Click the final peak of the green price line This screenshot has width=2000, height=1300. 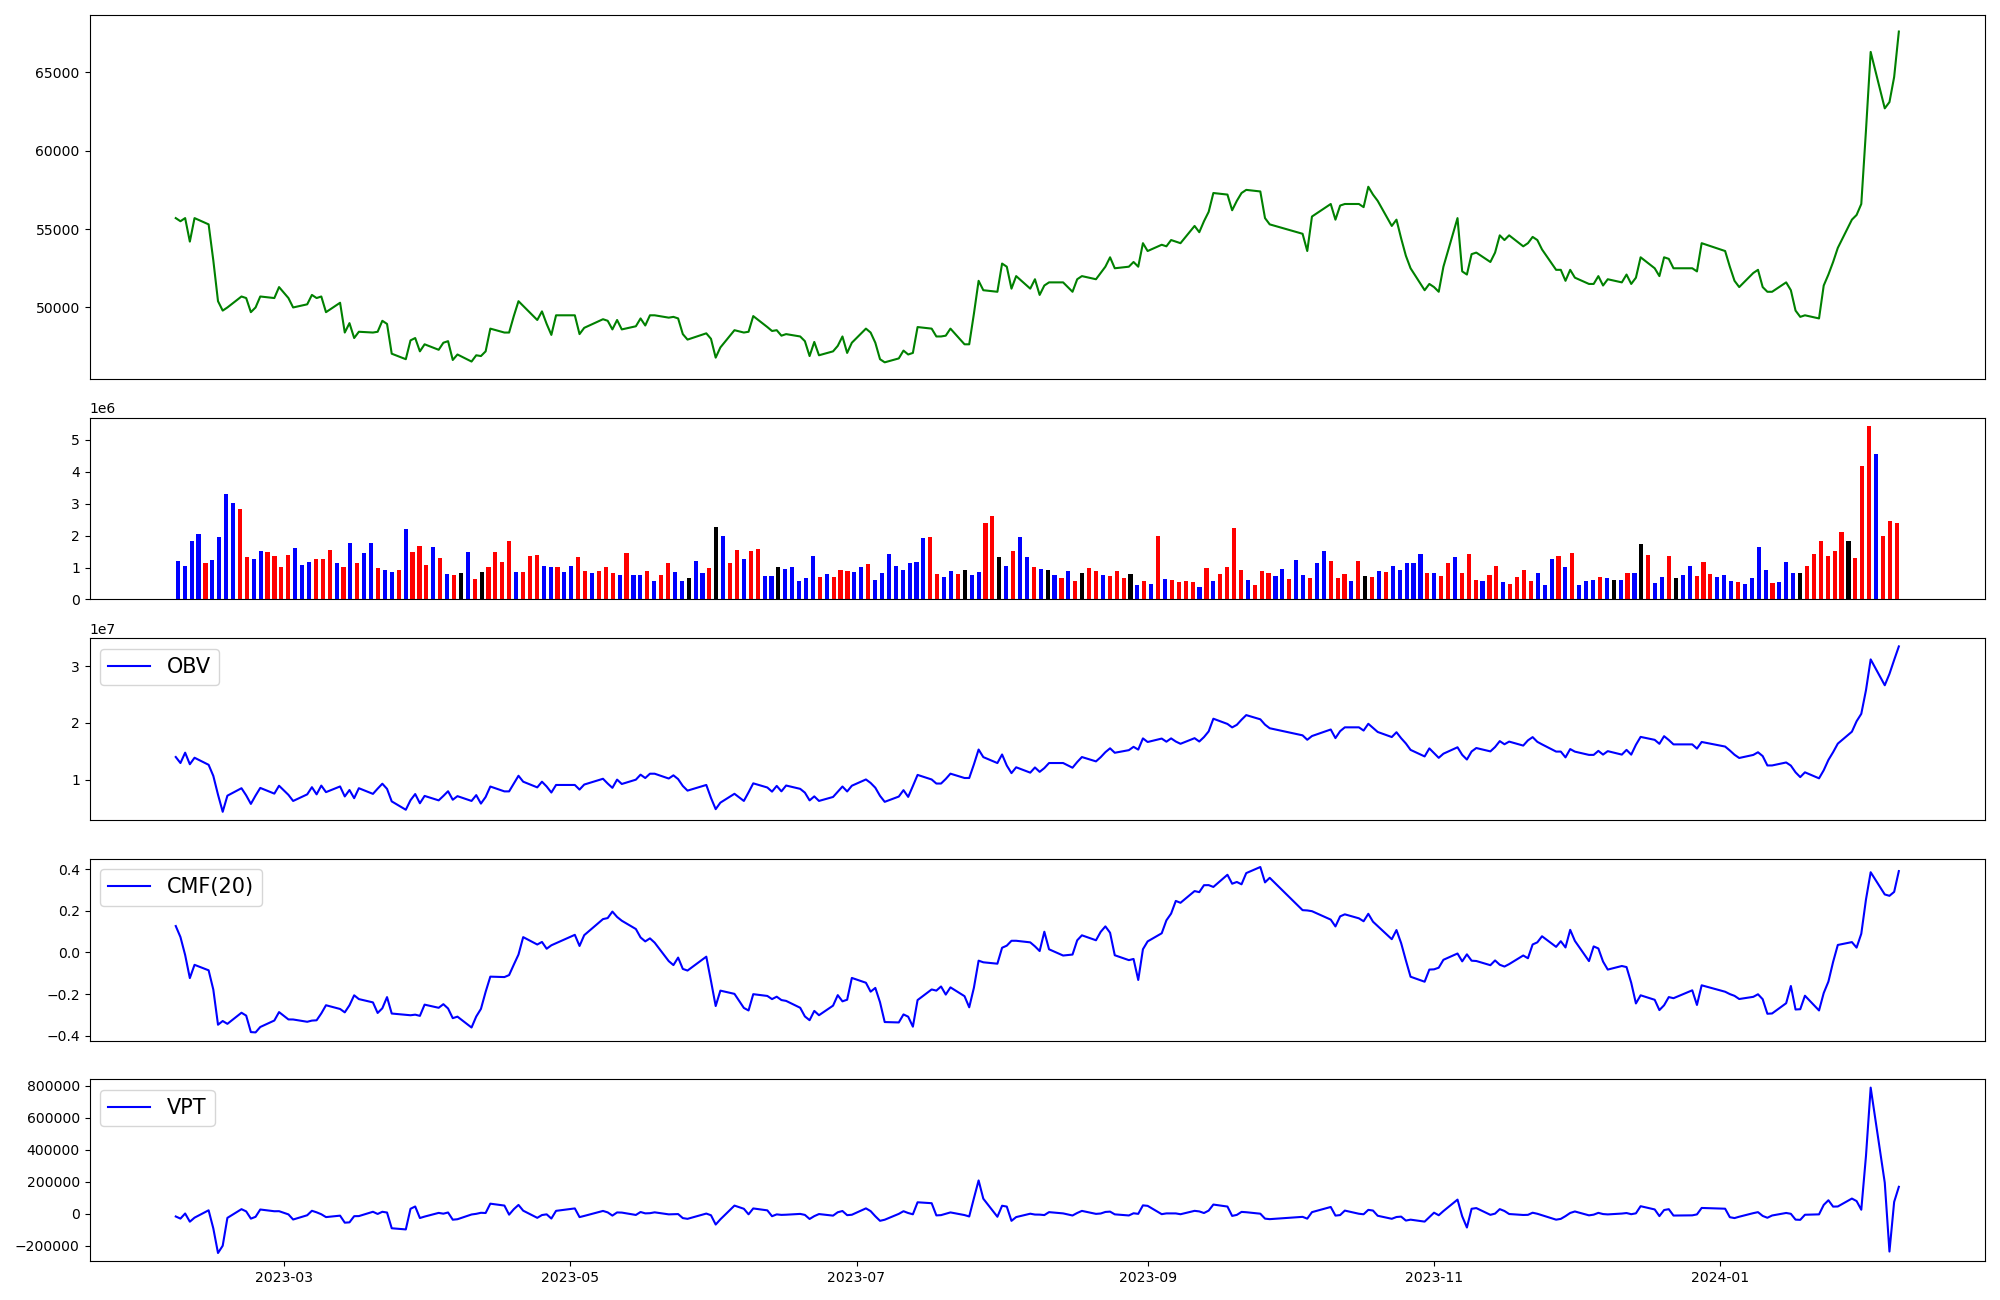(x=1898, y=32)
